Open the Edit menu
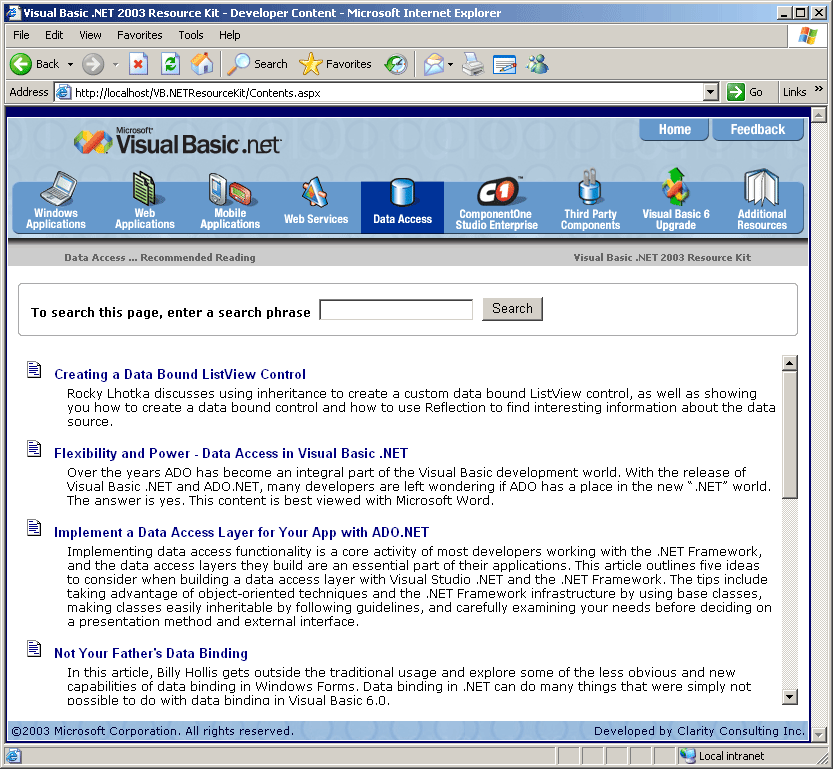The height and width of the screenshot is (769, 833). coord(54,35)
